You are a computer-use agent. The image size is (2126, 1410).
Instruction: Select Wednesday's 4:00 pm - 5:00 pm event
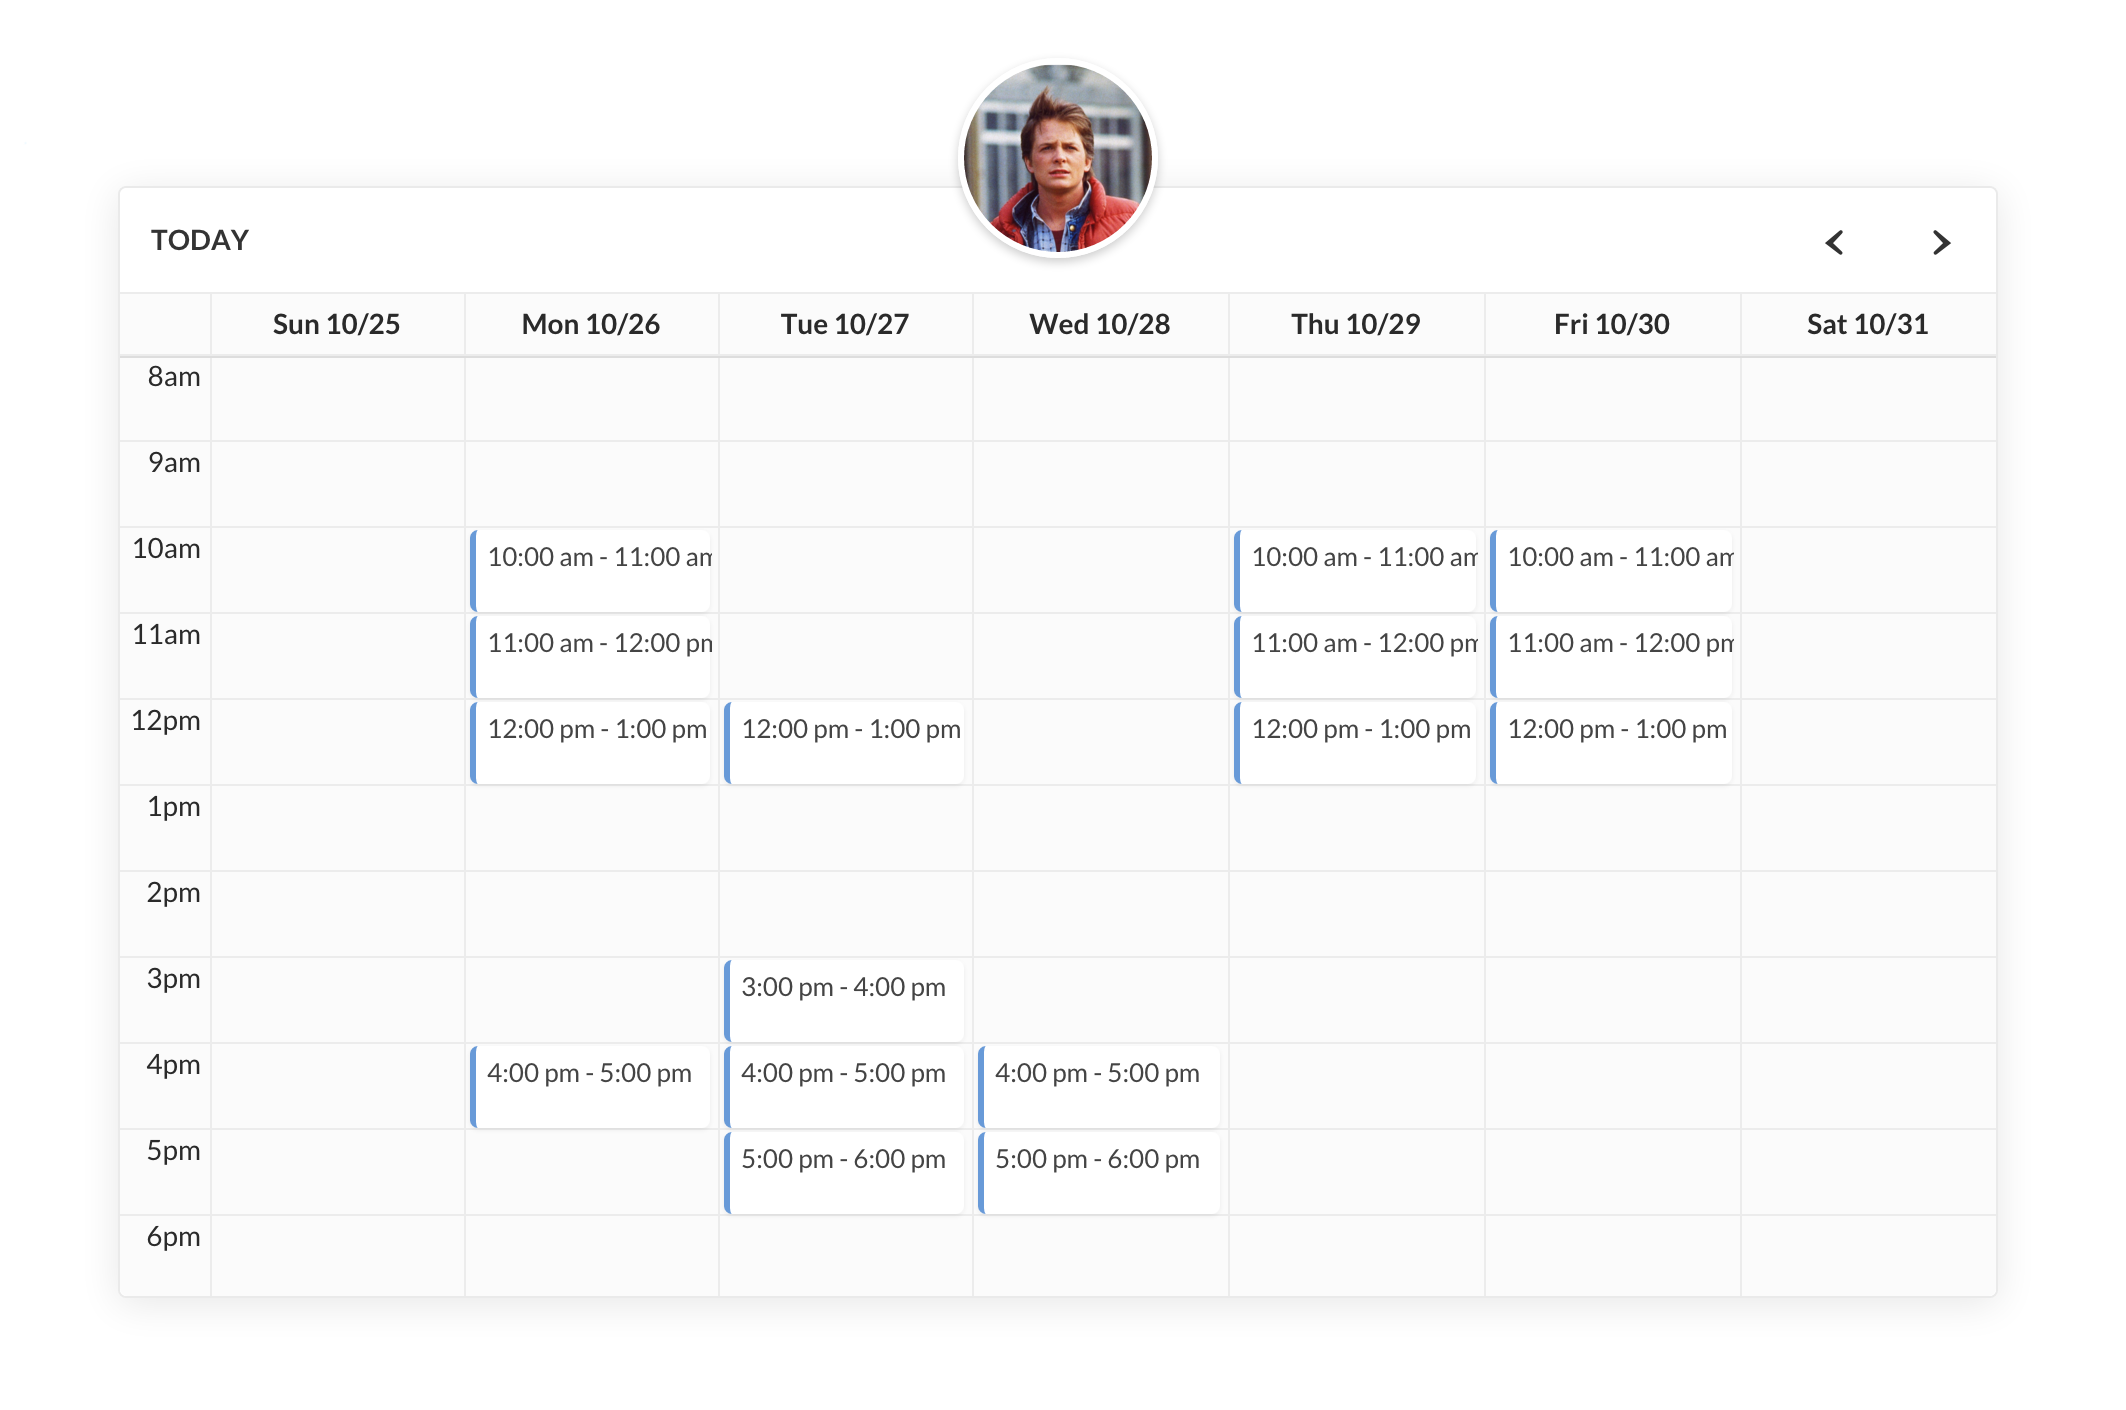[x=1100, y=1086]
